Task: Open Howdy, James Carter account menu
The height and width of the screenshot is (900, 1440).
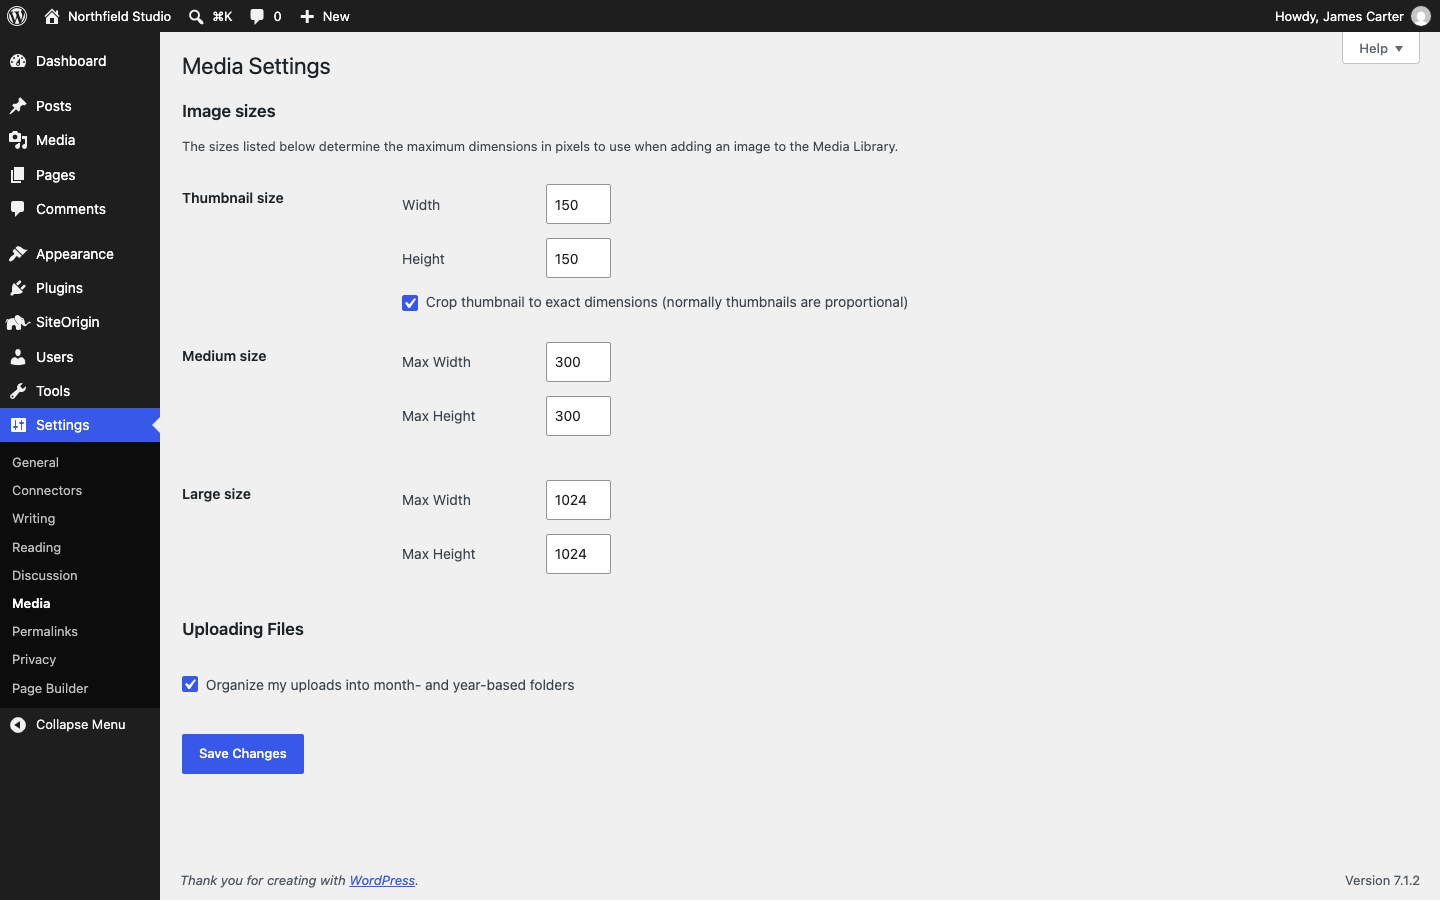Action: pos(1352,16)
